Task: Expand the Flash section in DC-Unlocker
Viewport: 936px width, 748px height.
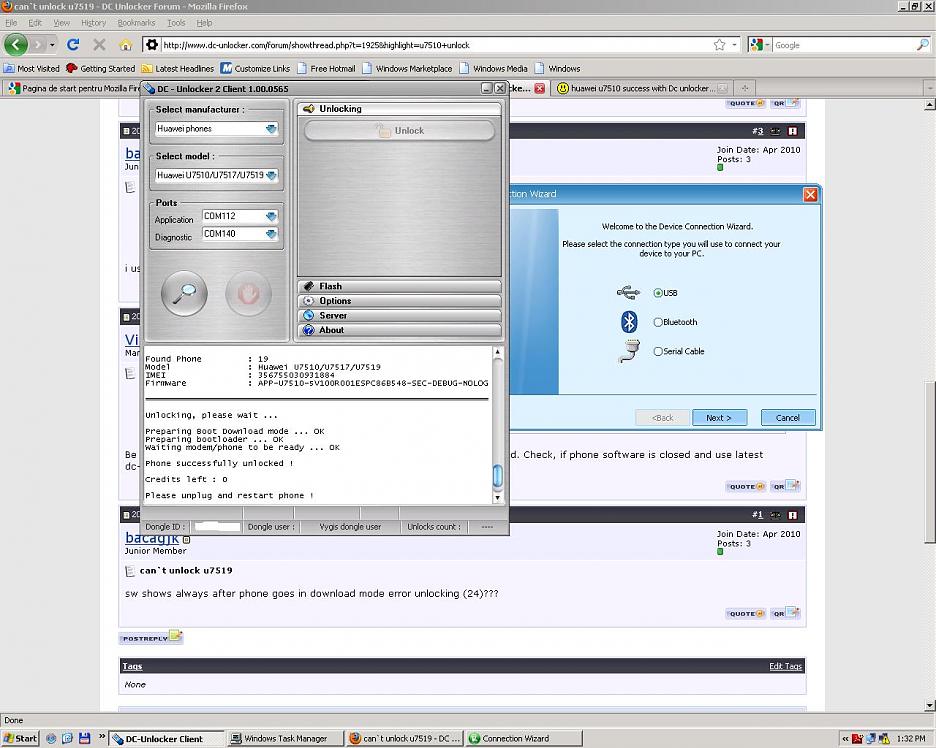Action: coord(399,286)
